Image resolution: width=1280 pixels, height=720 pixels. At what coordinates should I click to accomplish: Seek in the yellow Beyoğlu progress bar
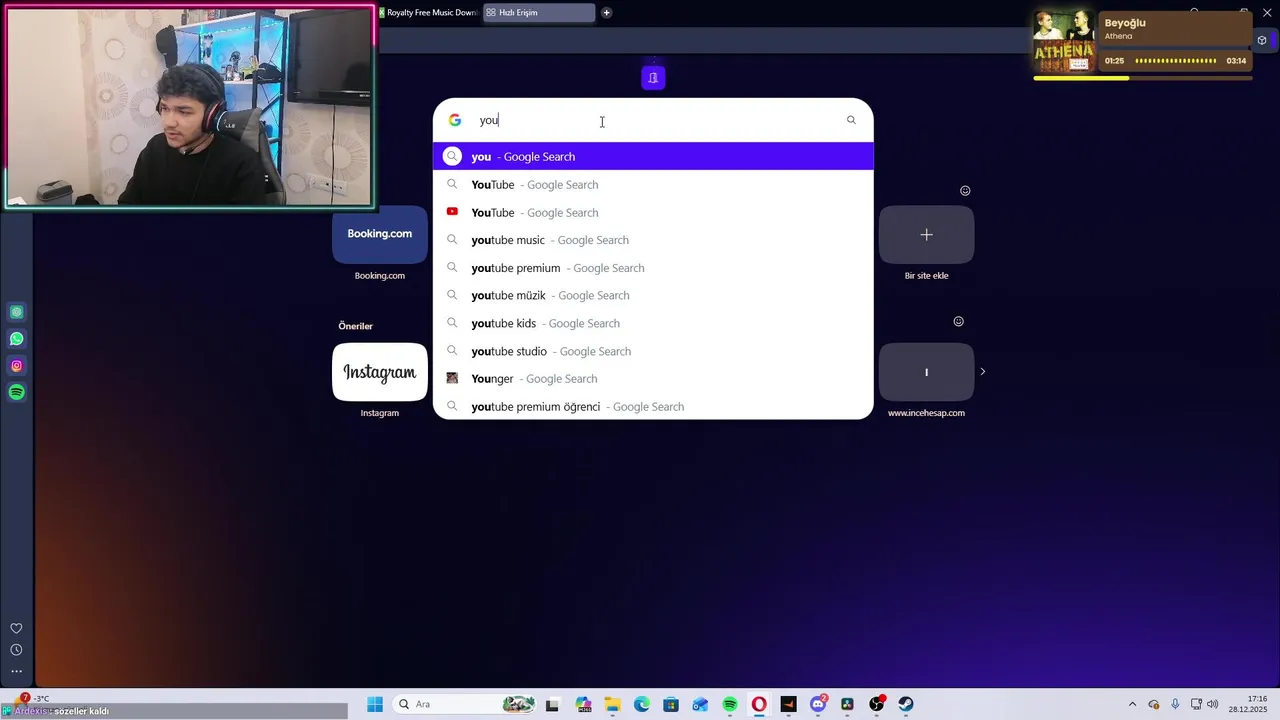[1143, 78]
